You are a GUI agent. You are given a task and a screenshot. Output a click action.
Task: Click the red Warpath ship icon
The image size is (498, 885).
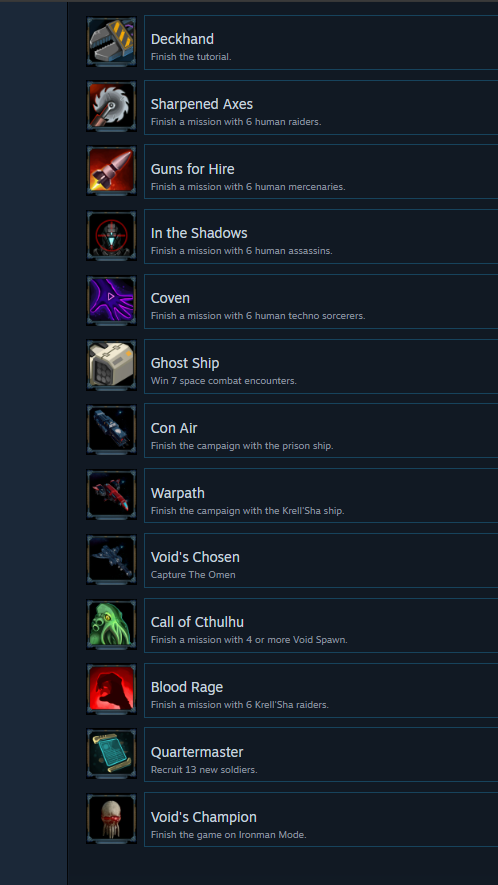tap(111, 496)
